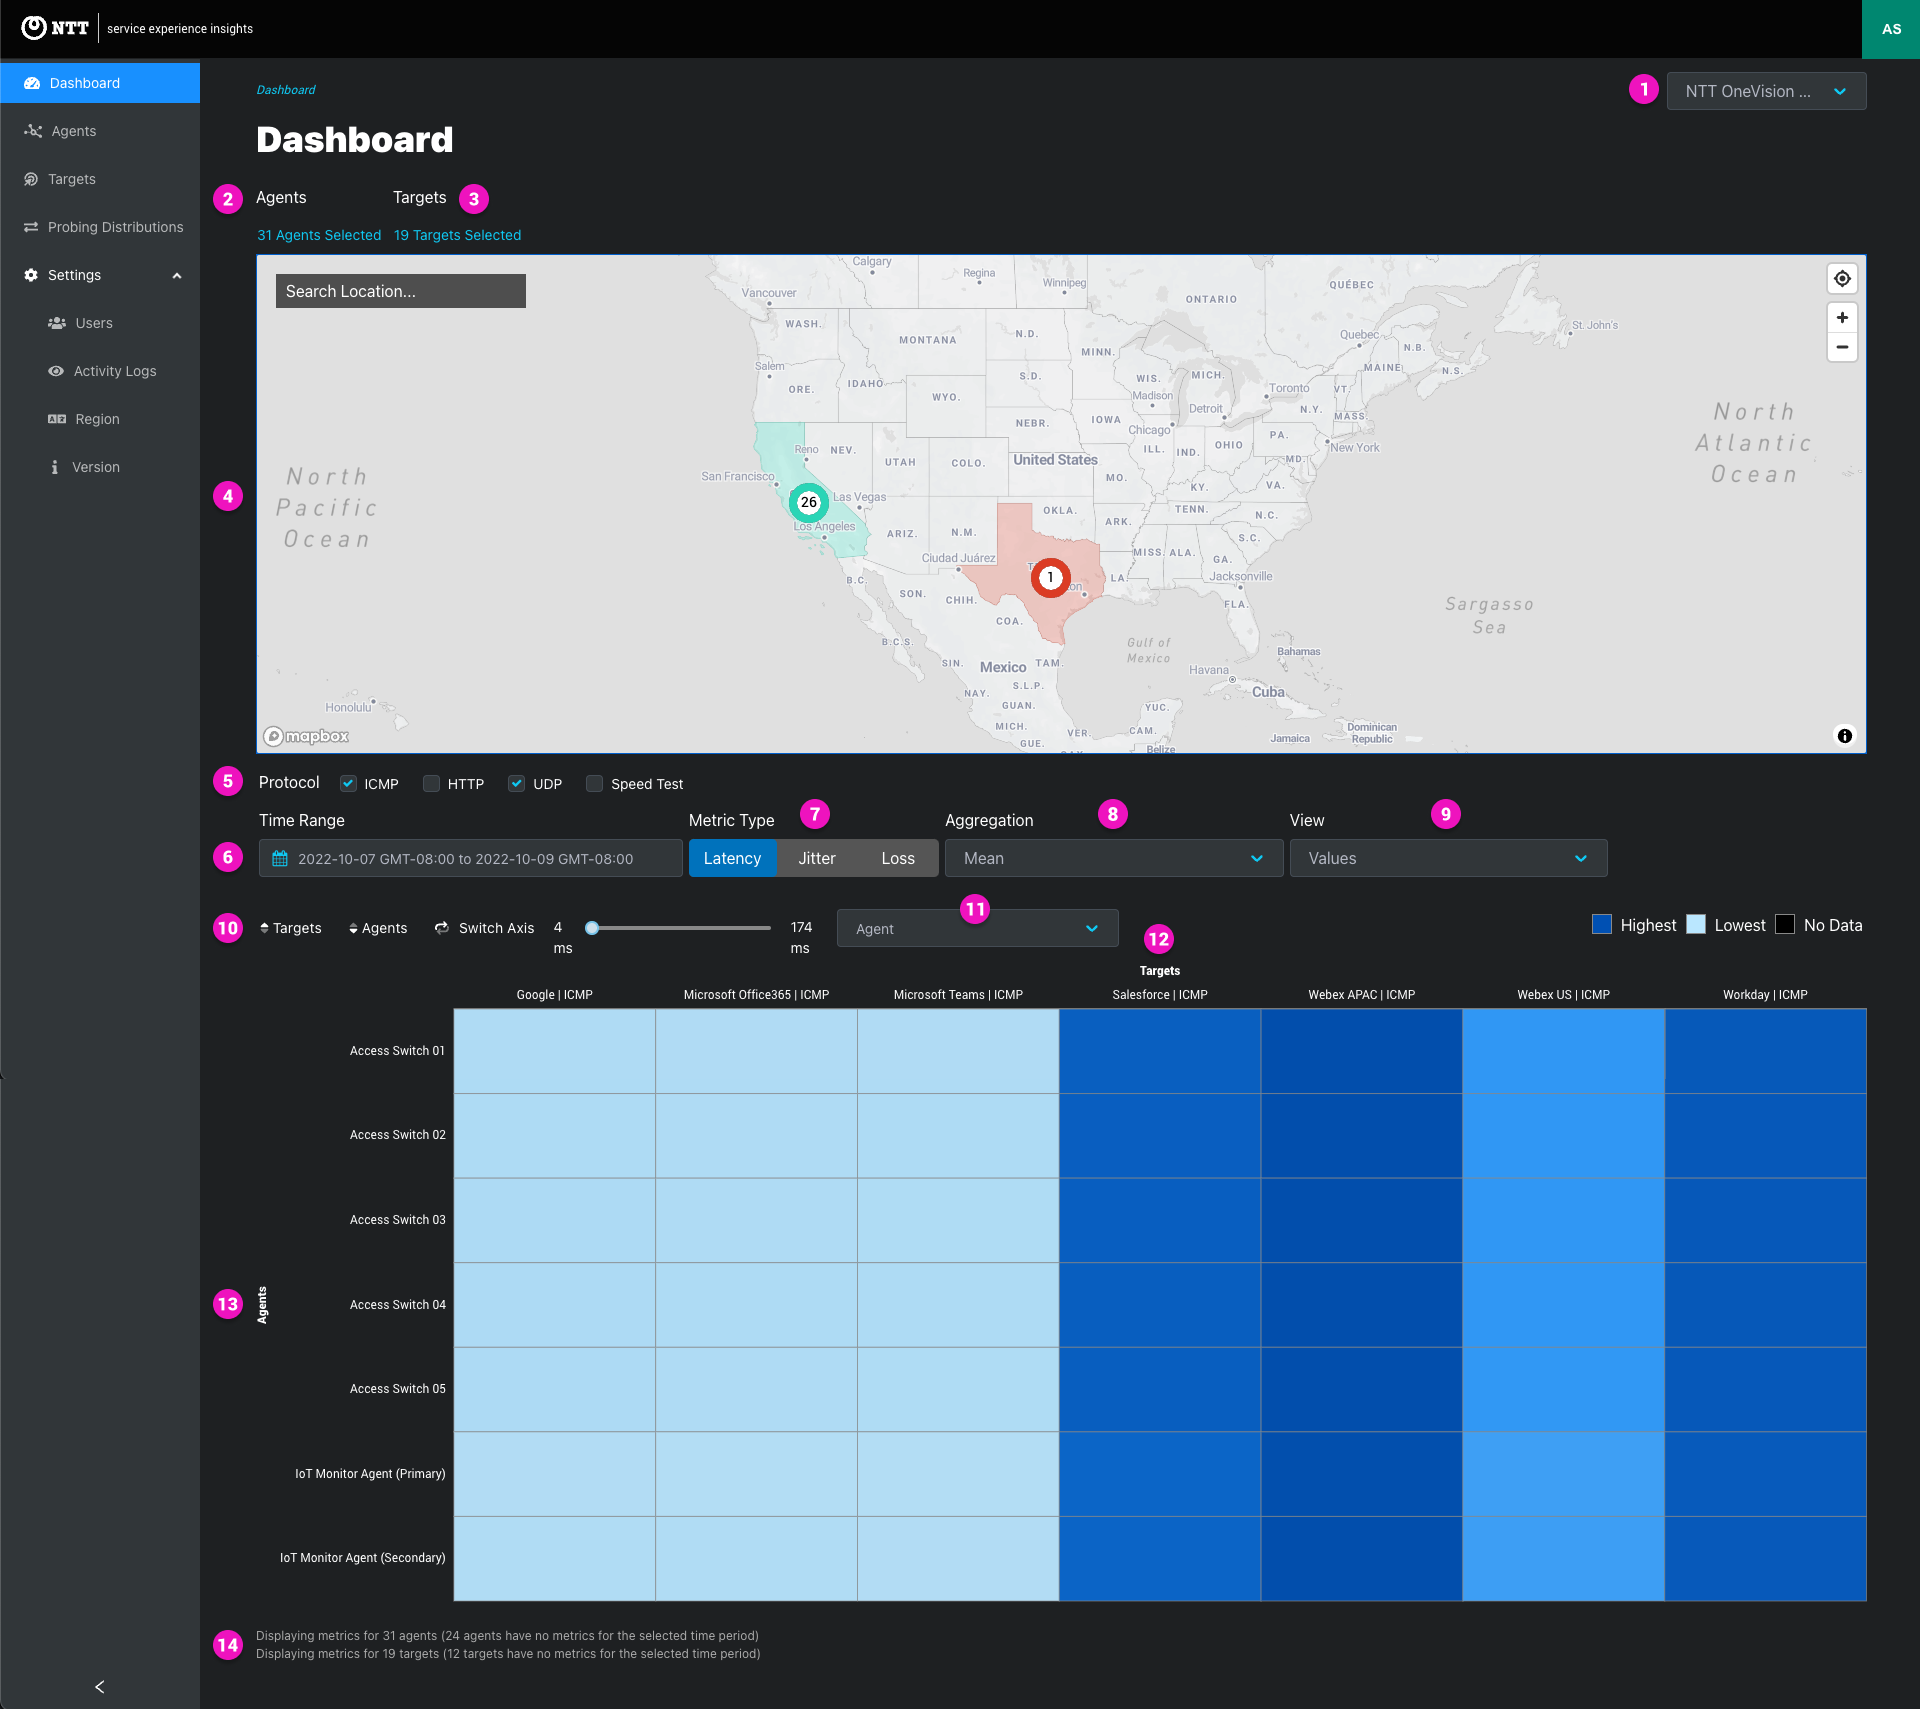Click the 31 Agents Selected link
Image resolution: width=1920 pixels, height=1709 pixels.
(319, 235)
